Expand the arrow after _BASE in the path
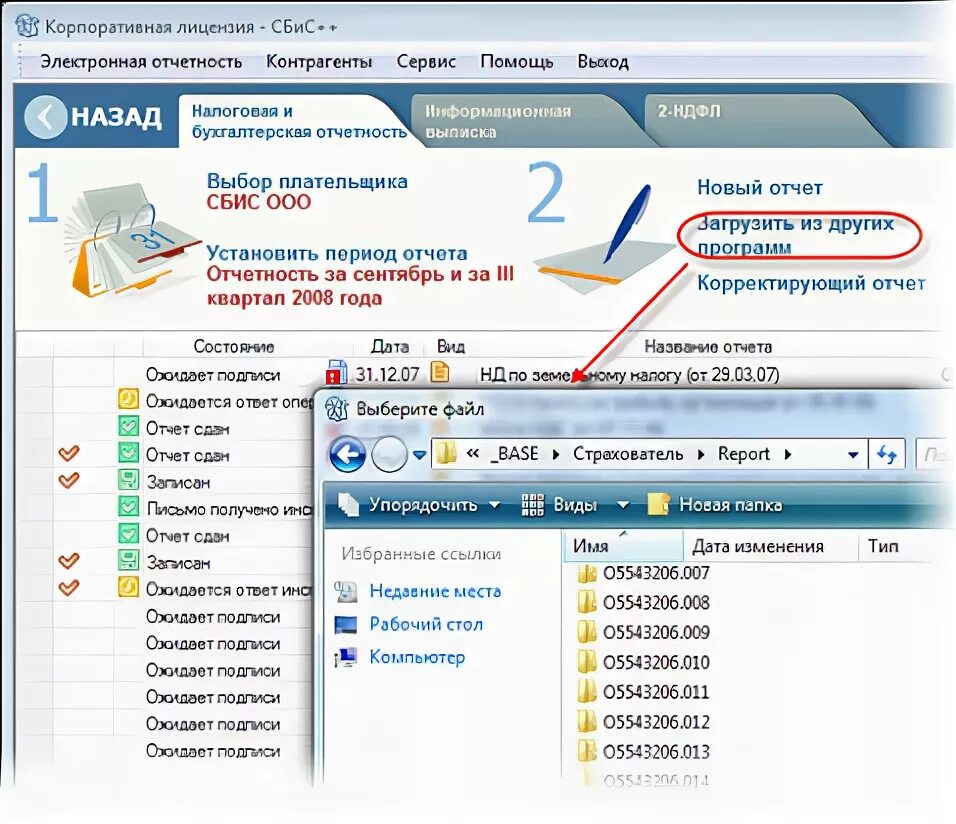 (x=555, y=454)
